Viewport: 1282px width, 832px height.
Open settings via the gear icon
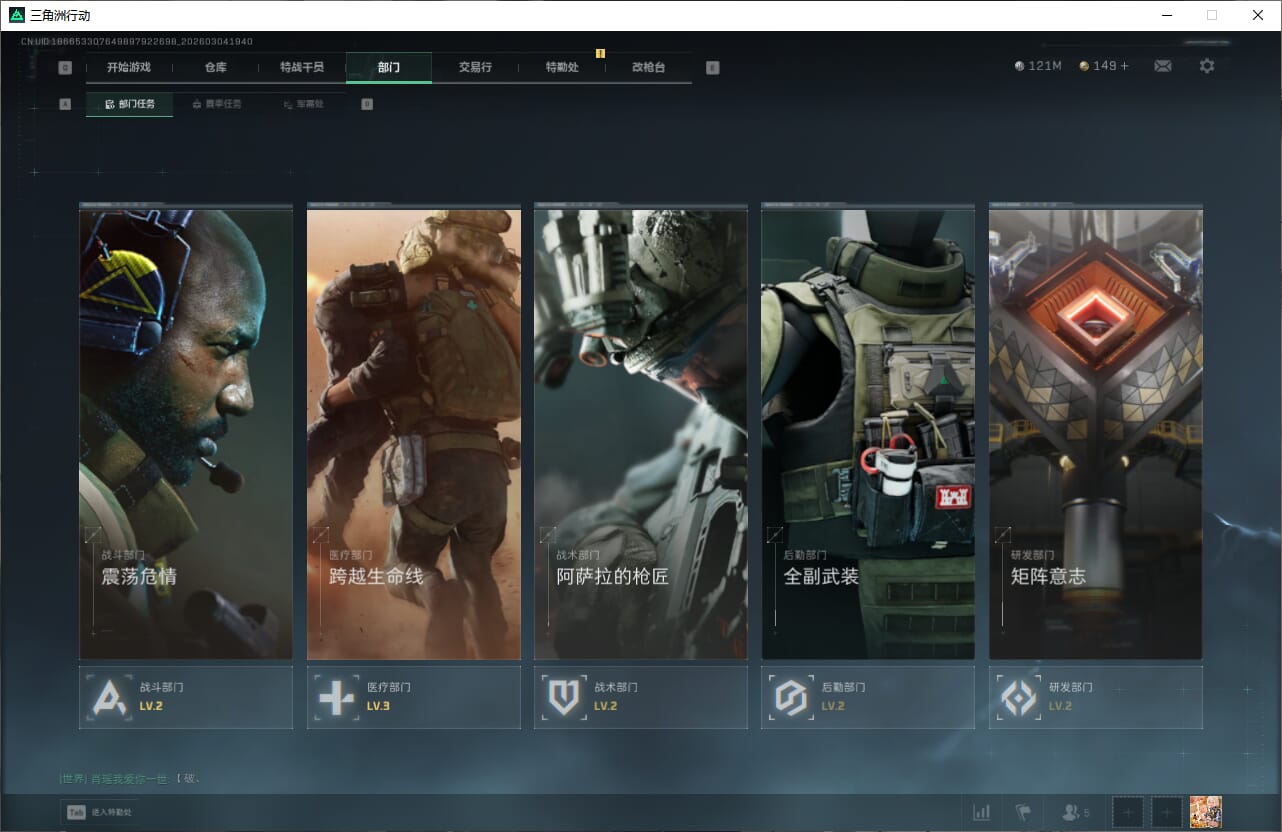(x=1207, y=66)
